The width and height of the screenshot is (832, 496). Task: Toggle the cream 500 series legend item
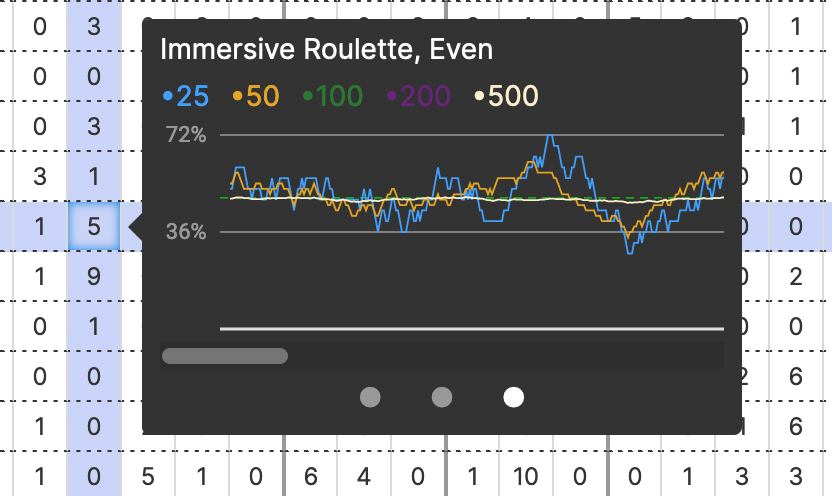pos(506,96)
